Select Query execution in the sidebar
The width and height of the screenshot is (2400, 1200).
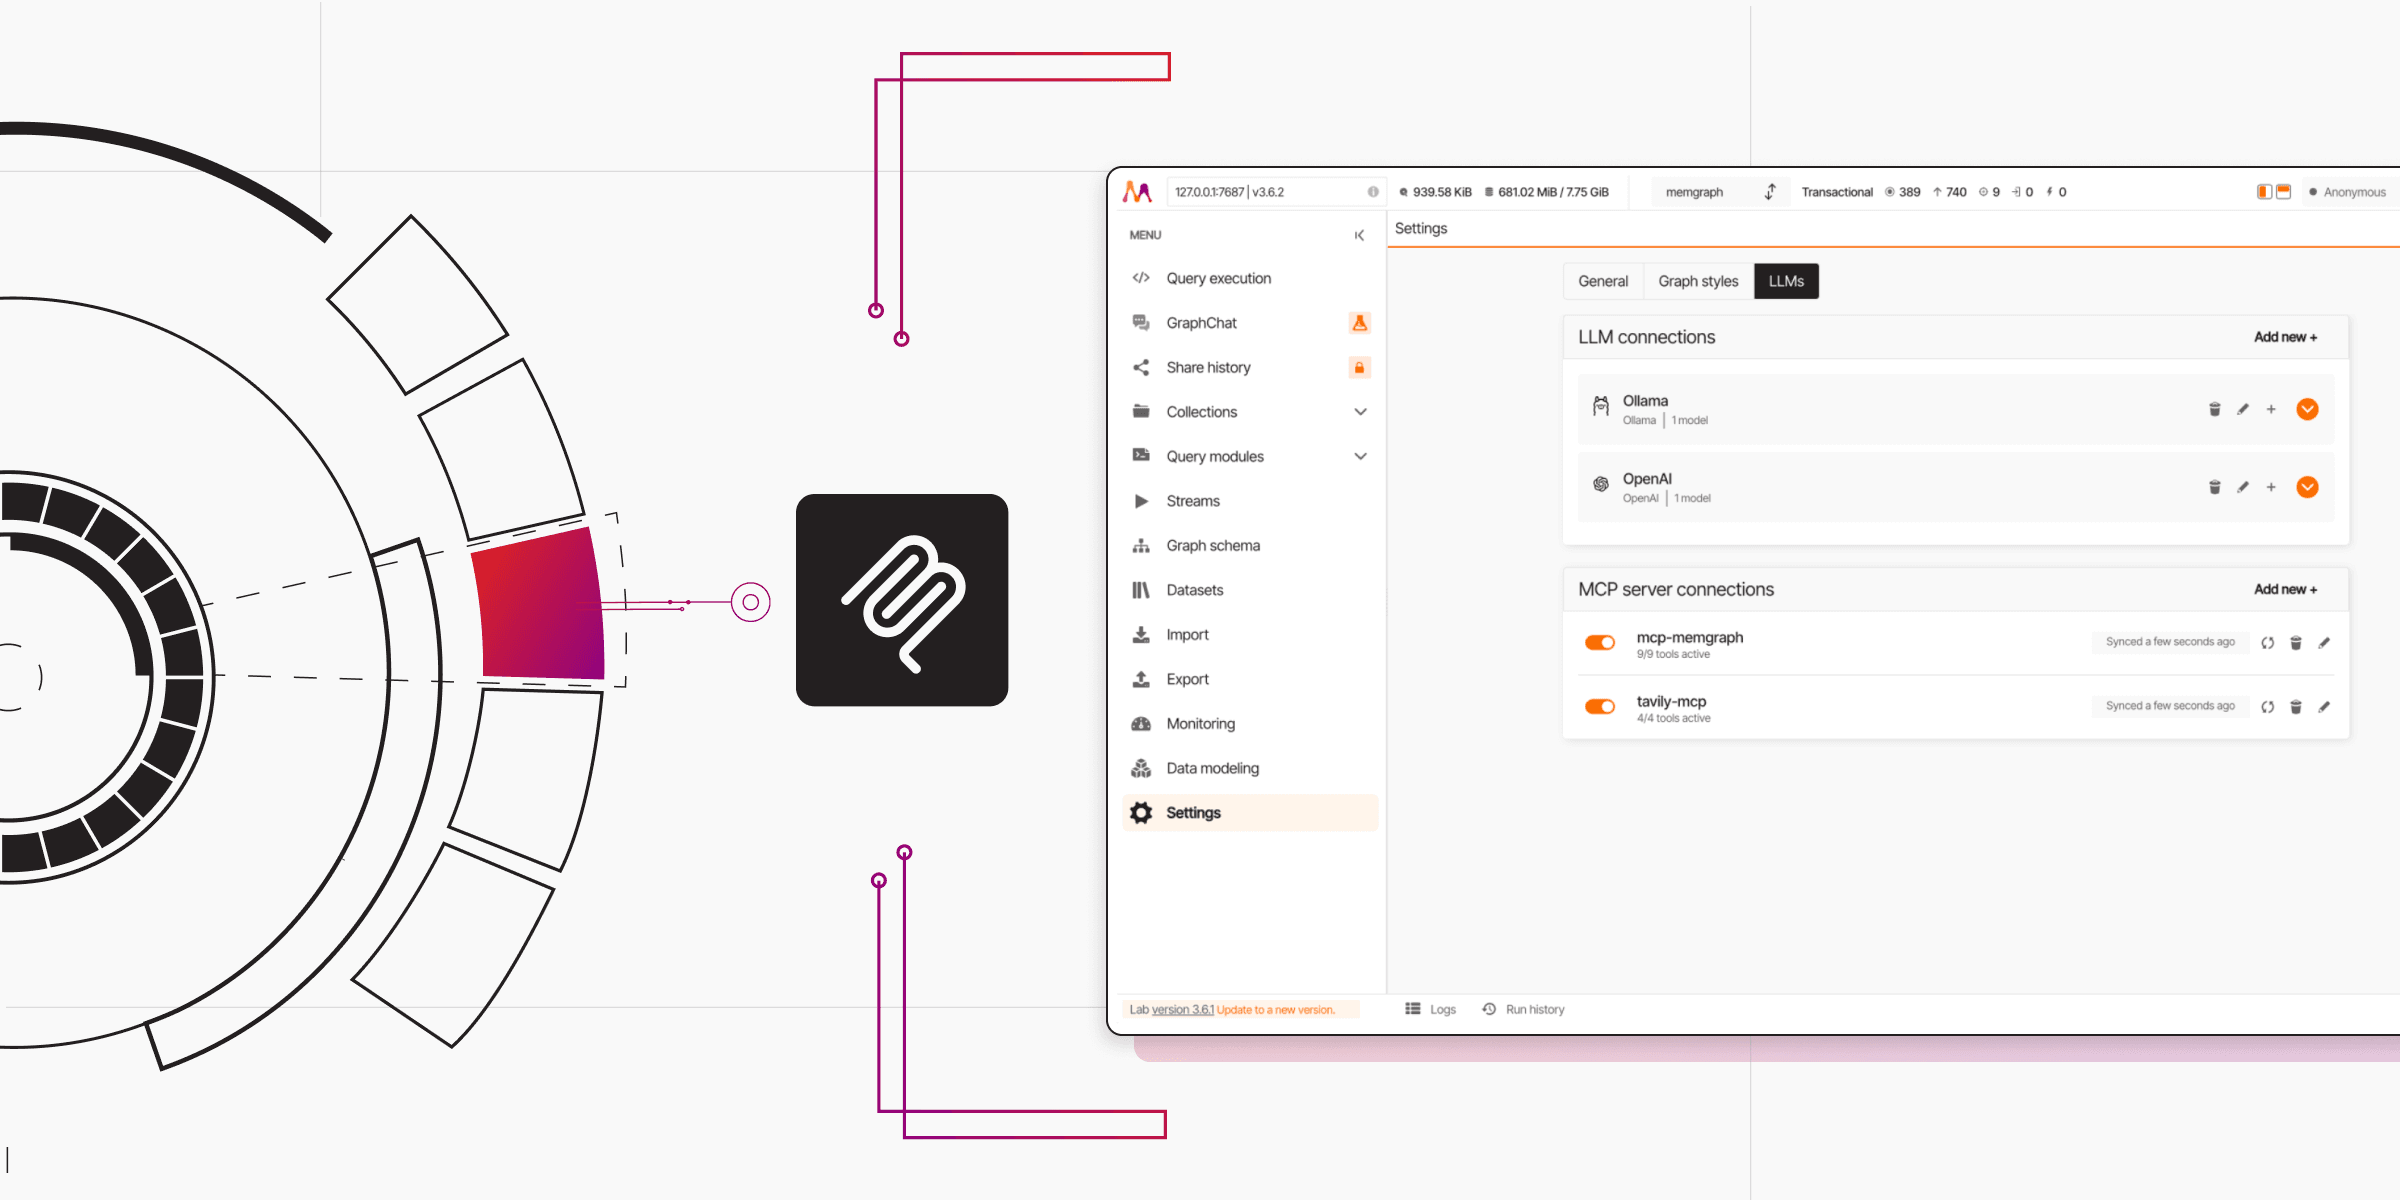click(1218, 278)
